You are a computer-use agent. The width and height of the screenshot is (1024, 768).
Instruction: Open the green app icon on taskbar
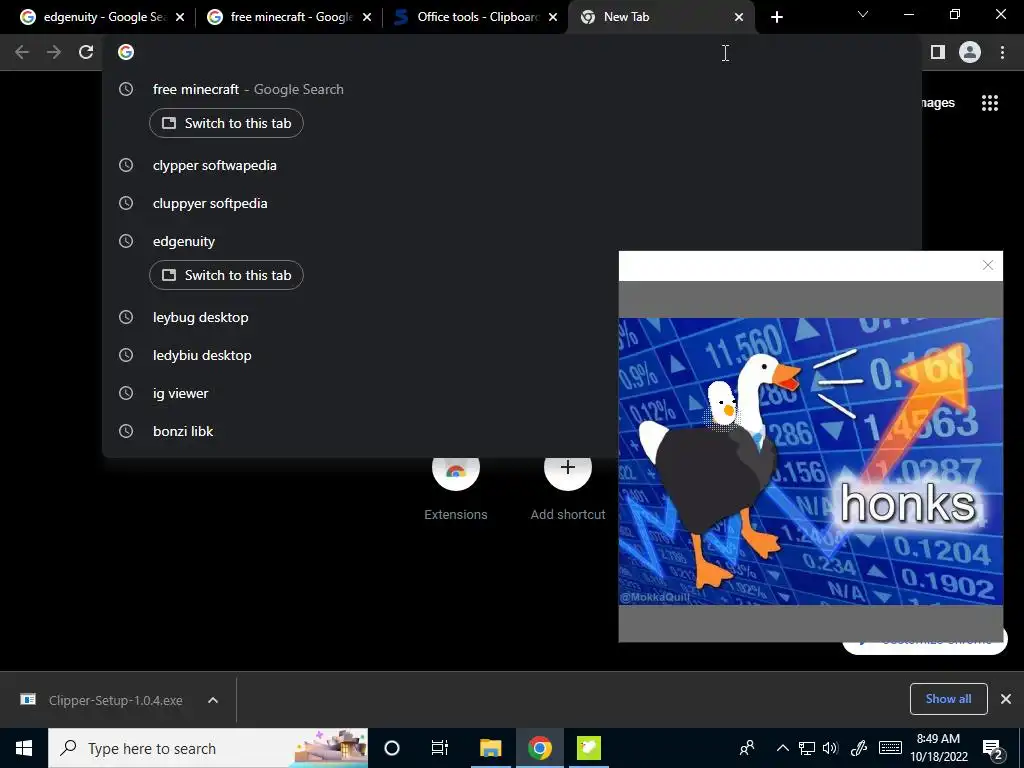[588, 748]
